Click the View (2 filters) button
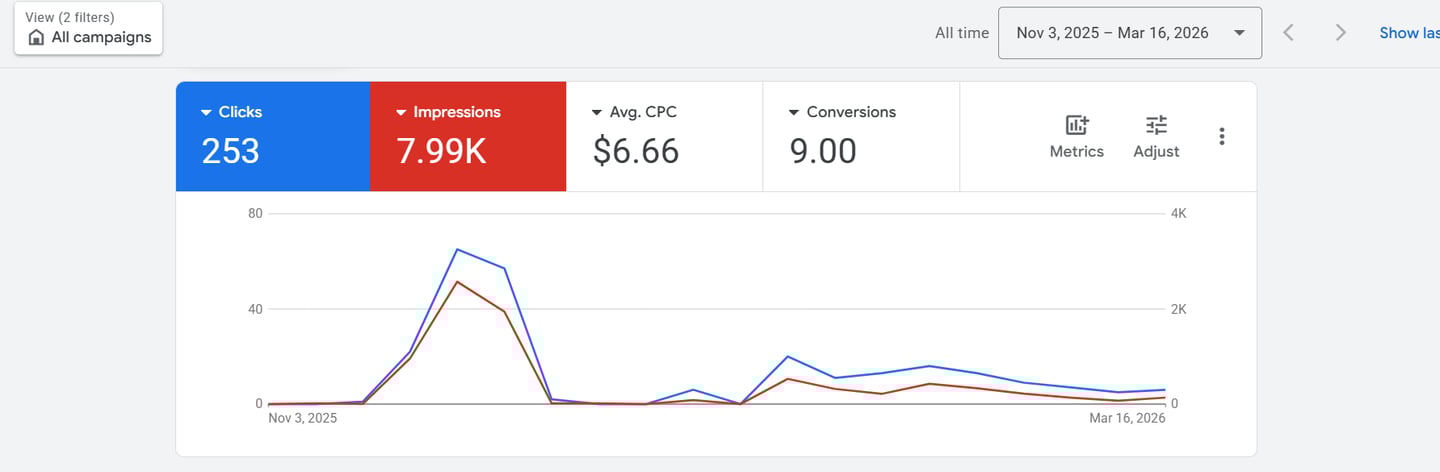 pyautogui.click(x=88, y=28)
